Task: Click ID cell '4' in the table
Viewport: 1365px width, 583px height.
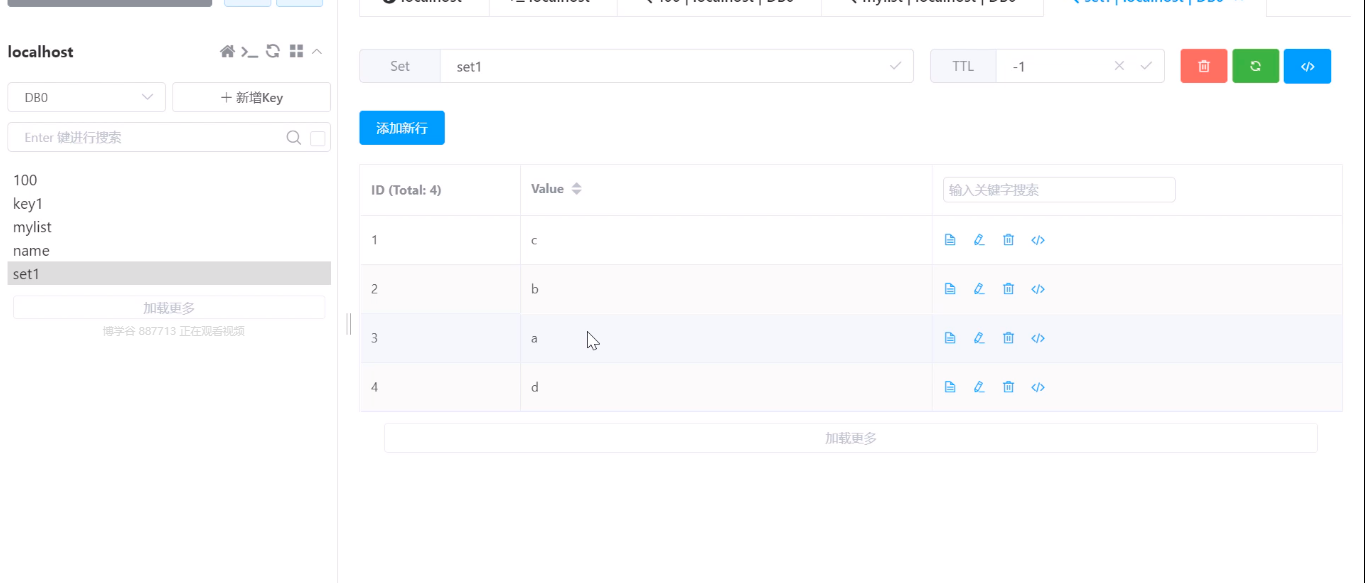Action: 440,387
